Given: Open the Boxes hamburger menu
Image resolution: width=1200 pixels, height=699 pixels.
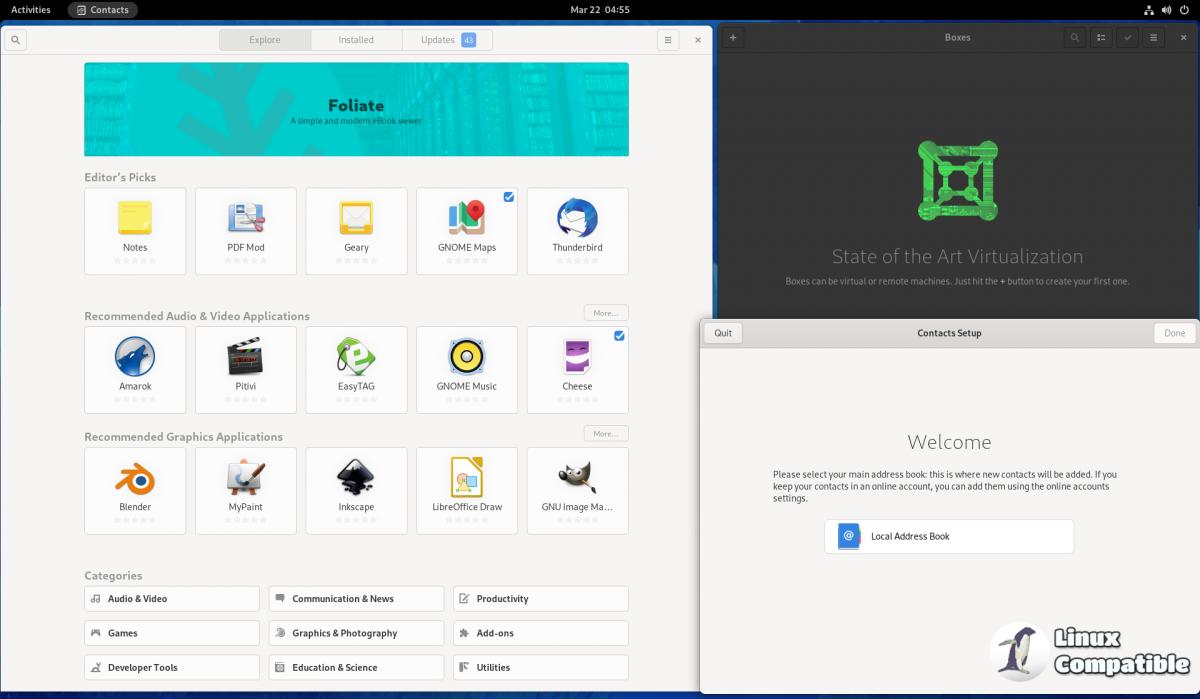Looking at the screenshot, I should click(1153, 38).
